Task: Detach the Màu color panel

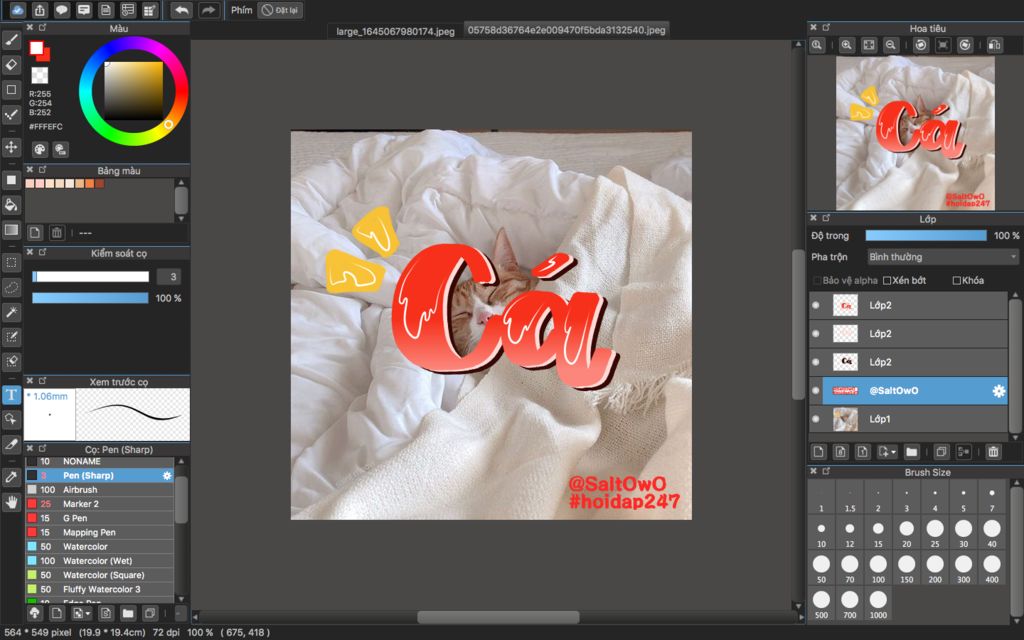Action: point(42,27)
